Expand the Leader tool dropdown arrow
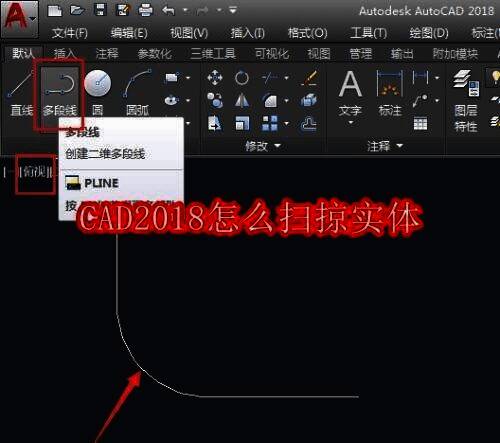Viewport: 500px width, 443px height. click(437, 100)
